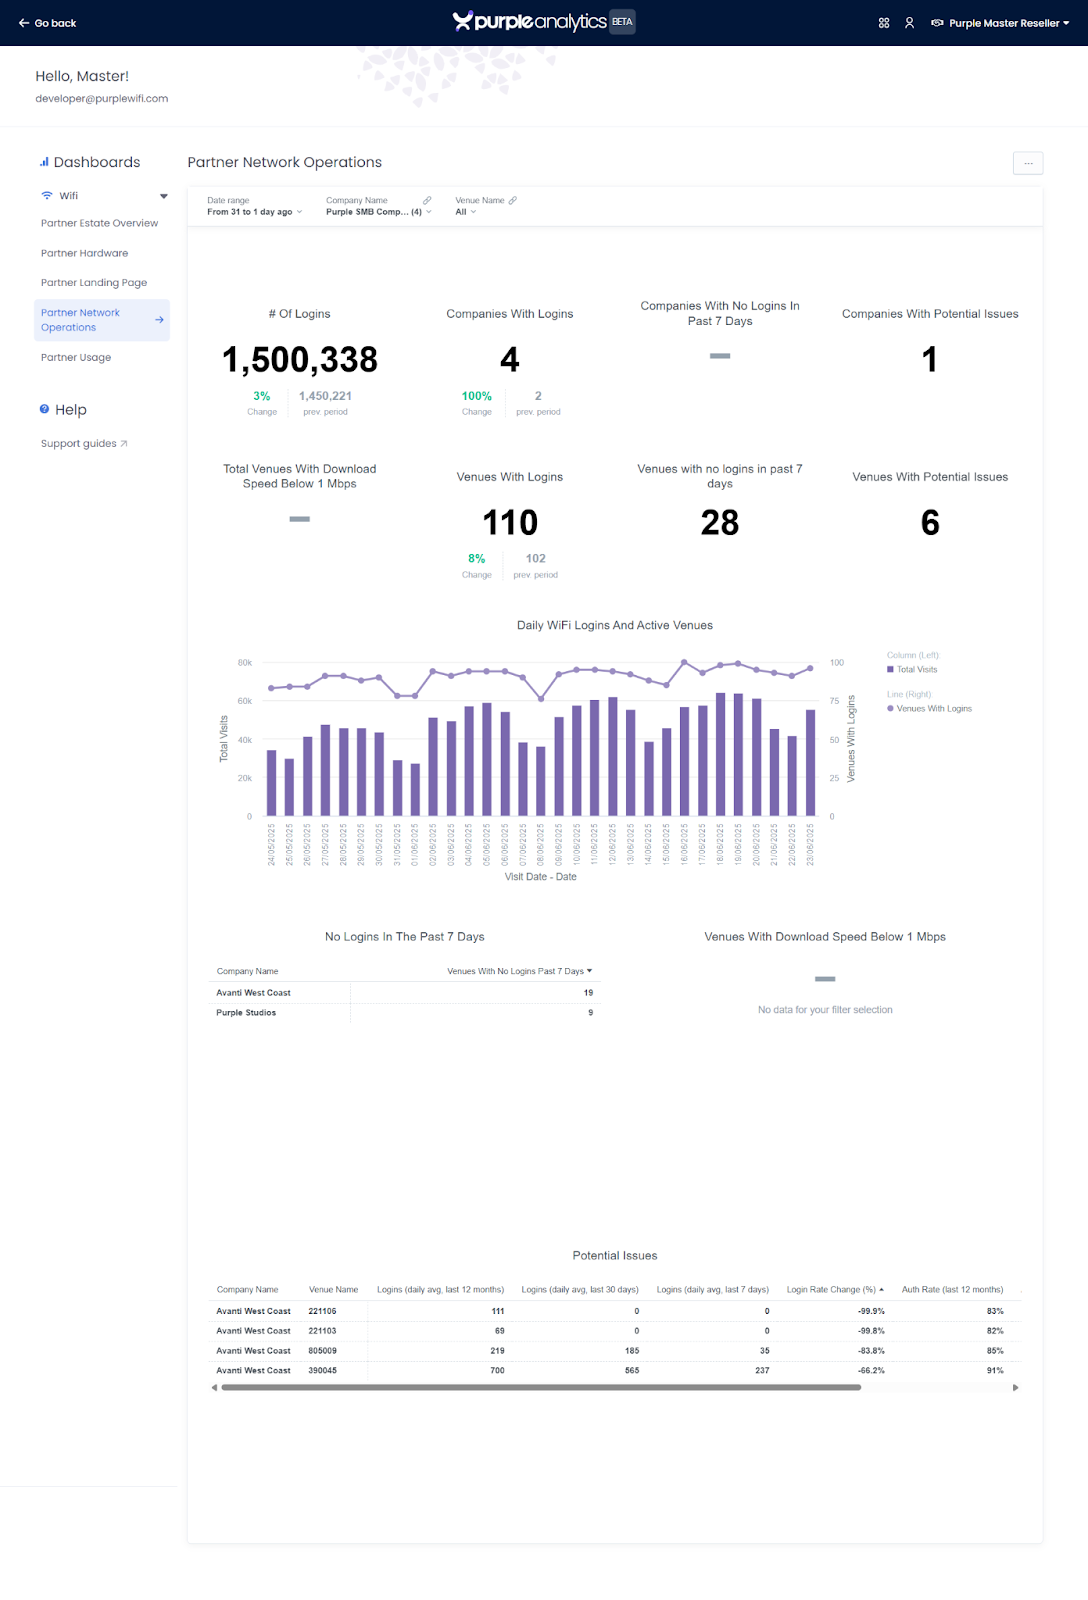Click venue 221103 in Potential Issues table

[x=322, y=1331]
